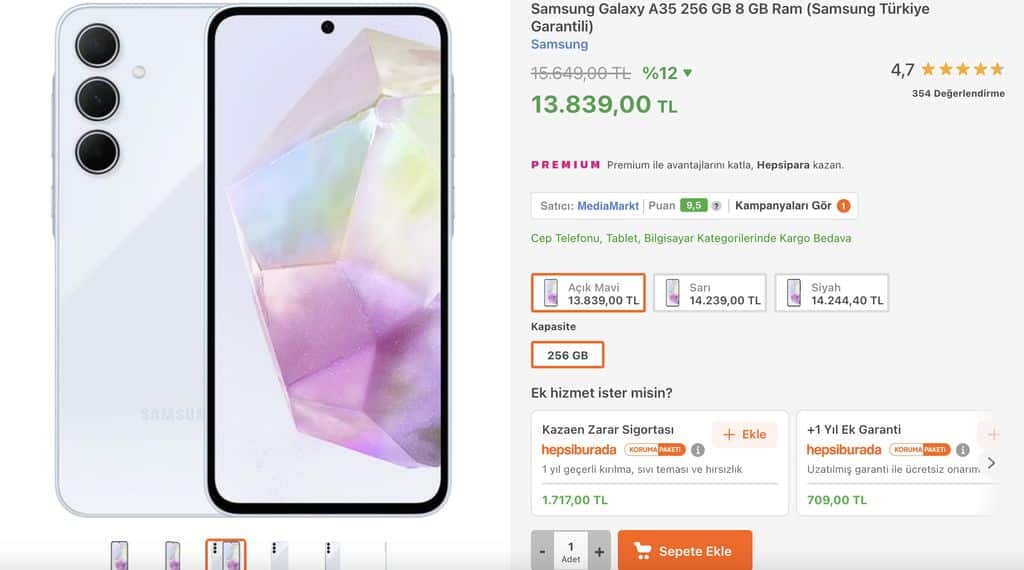The image size is (1024, 570).
Task: Expand the %12 discount dropdown arrow
Action: point(687,73)
